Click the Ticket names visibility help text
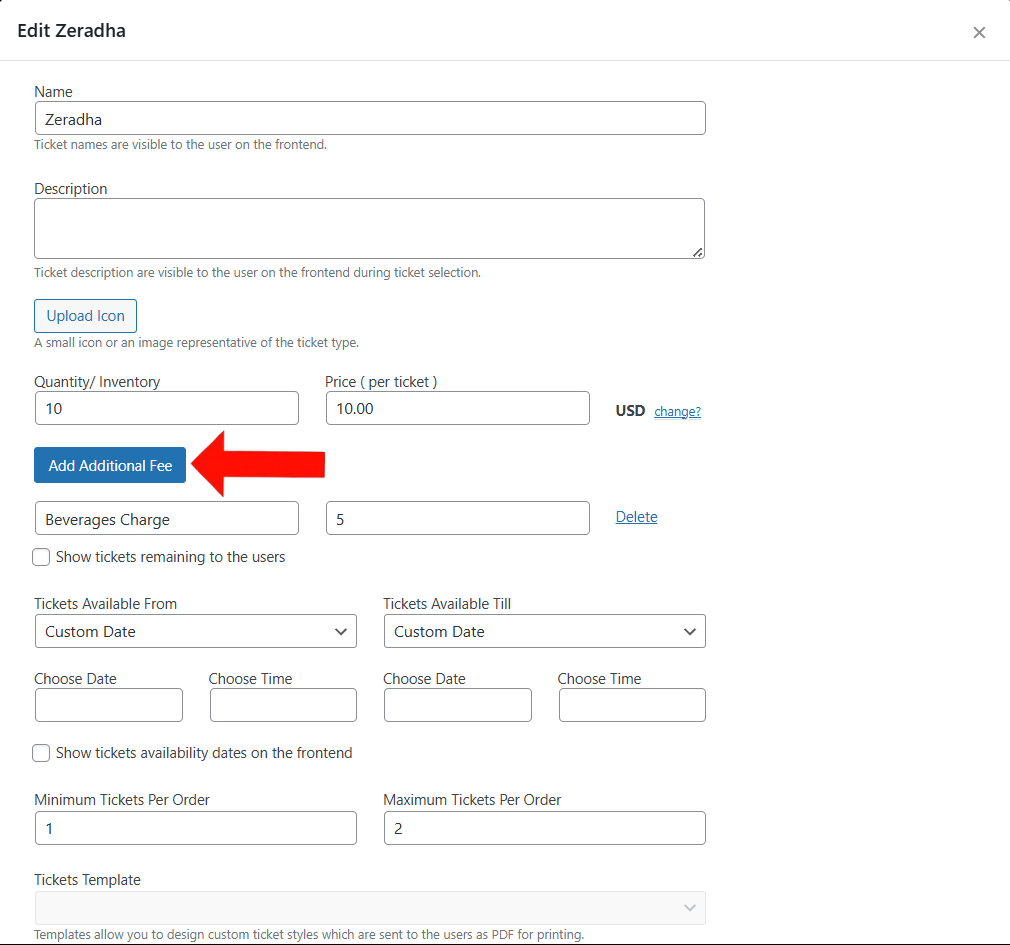The width and height of the screenshot is (1010, 945). click(x=180, y=145)
